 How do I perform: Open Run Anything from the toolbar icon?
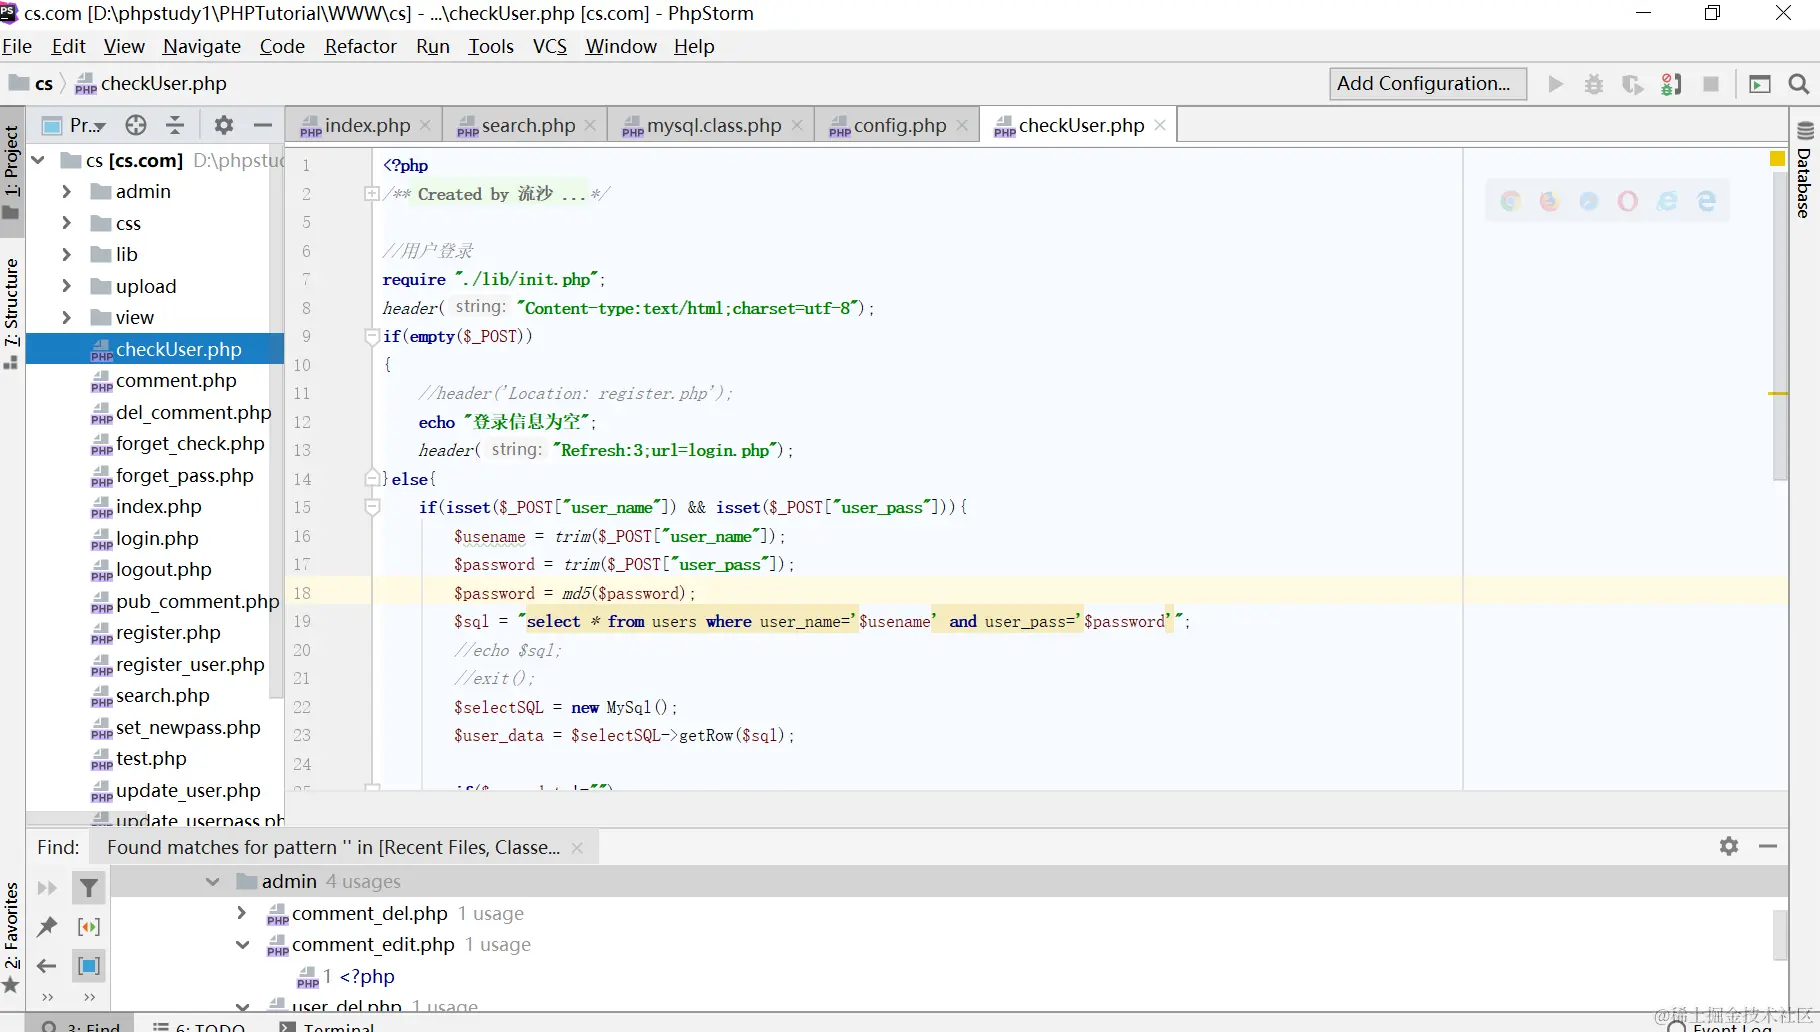tap(1760, 84)
